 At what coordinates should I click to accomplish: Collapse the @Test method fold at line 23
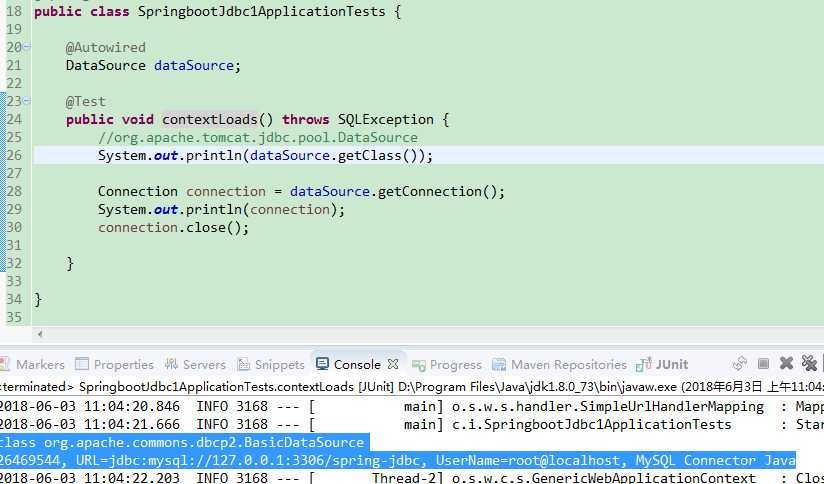pyautogui.click(x=26, y=100)
